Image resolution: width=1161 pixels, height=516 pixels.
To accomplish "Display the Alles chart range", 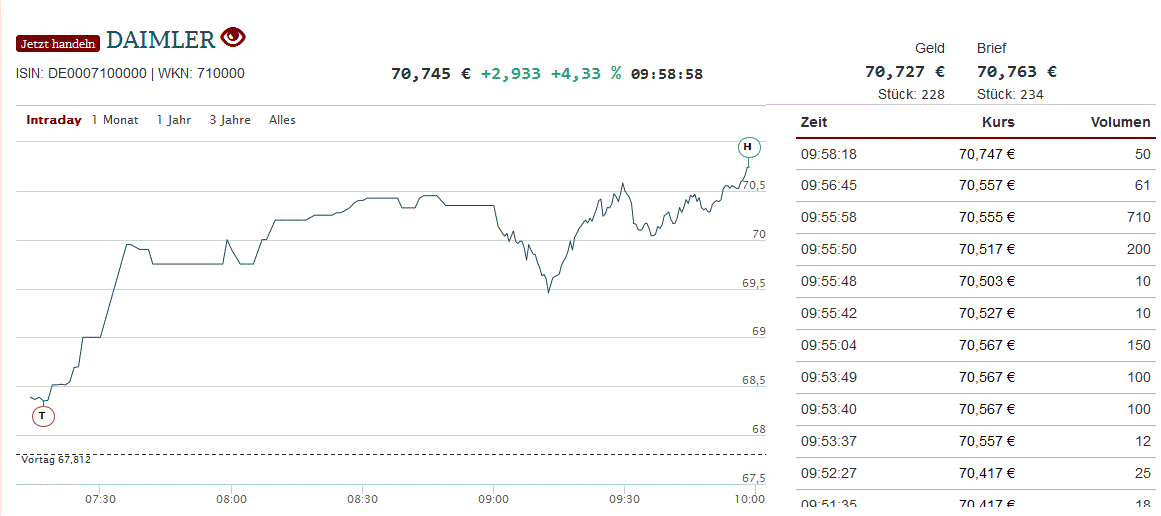I will (282, 120).
